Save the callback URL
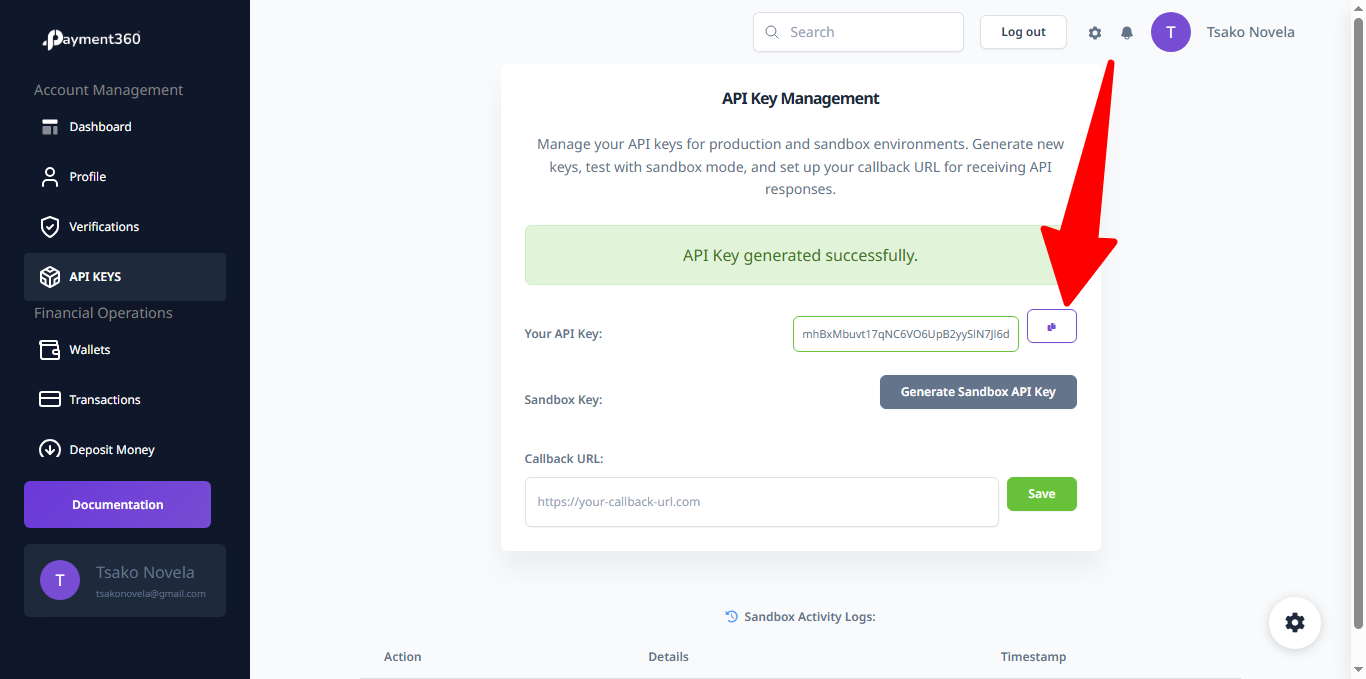Screen dimensions: 1366x679 tap(1041, 494)
